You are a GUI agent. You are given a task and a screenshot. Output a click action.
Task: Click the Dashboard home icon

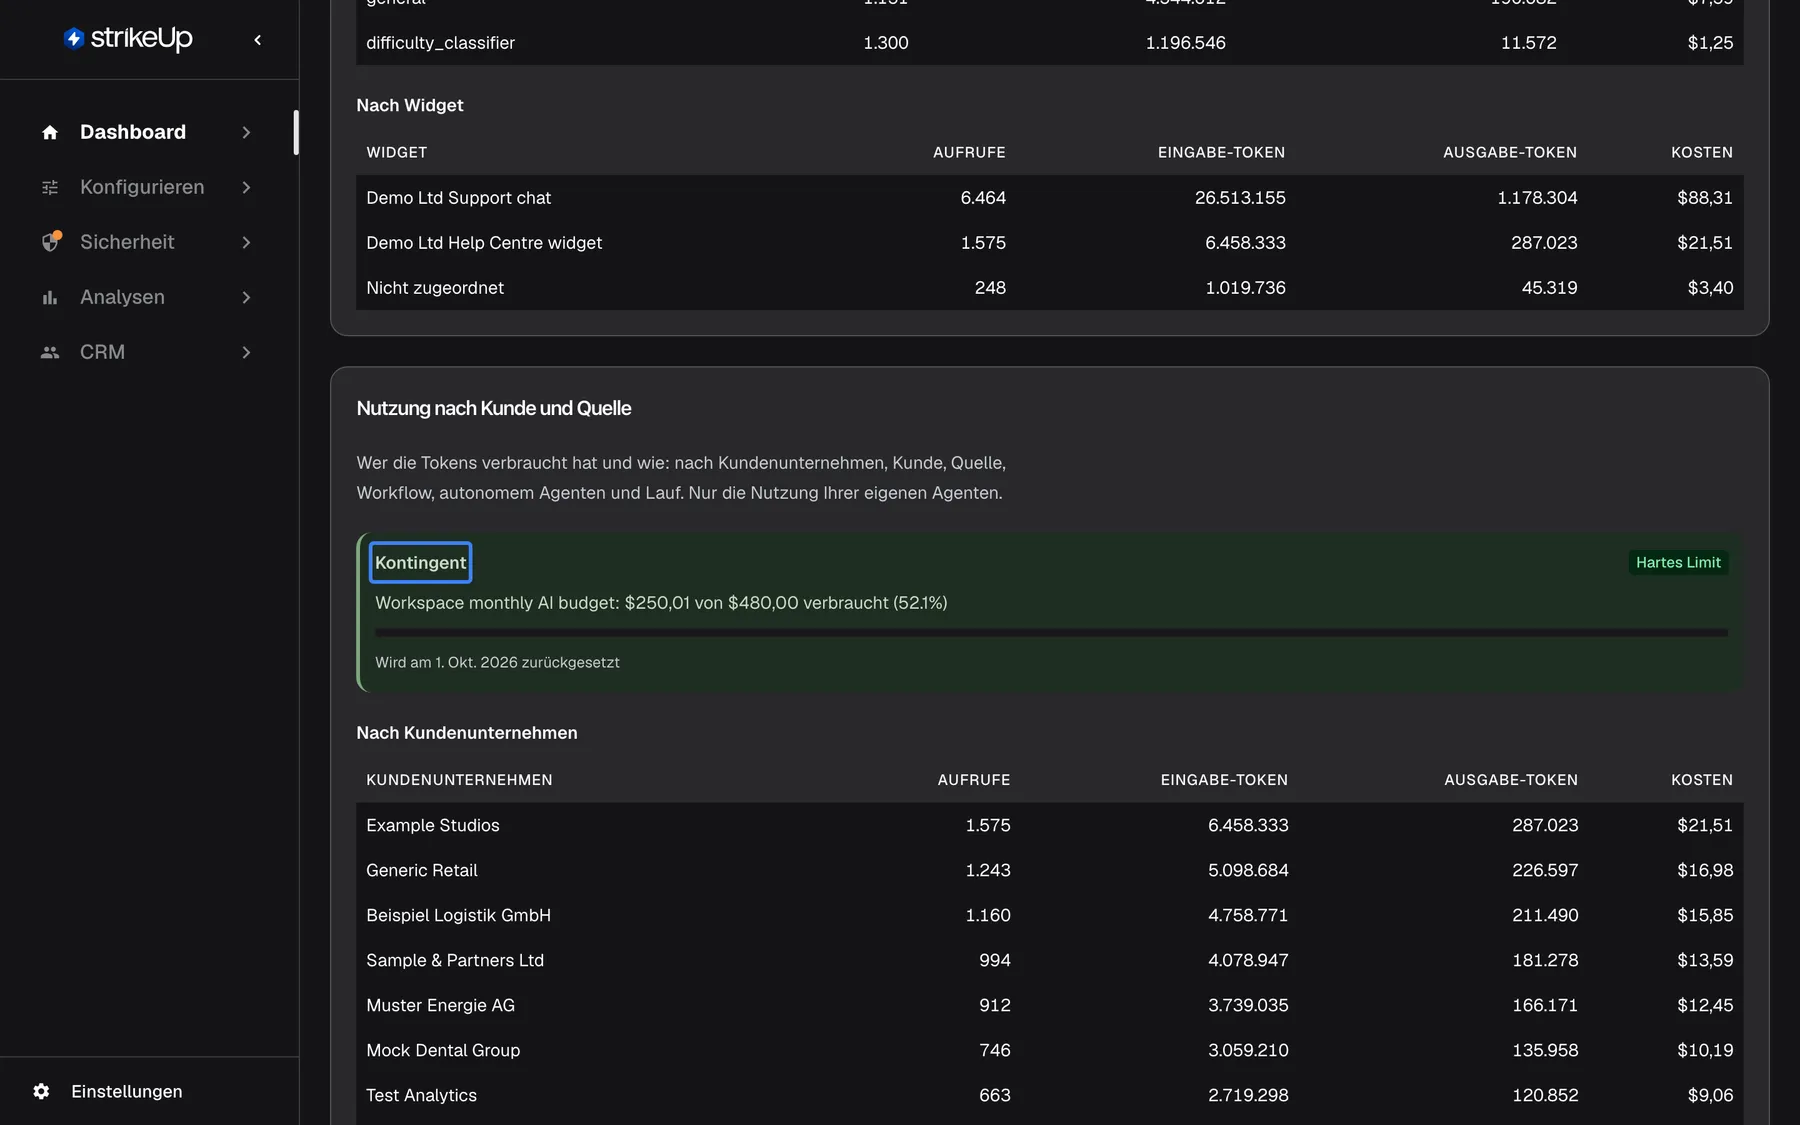click(x=50, y=132)
